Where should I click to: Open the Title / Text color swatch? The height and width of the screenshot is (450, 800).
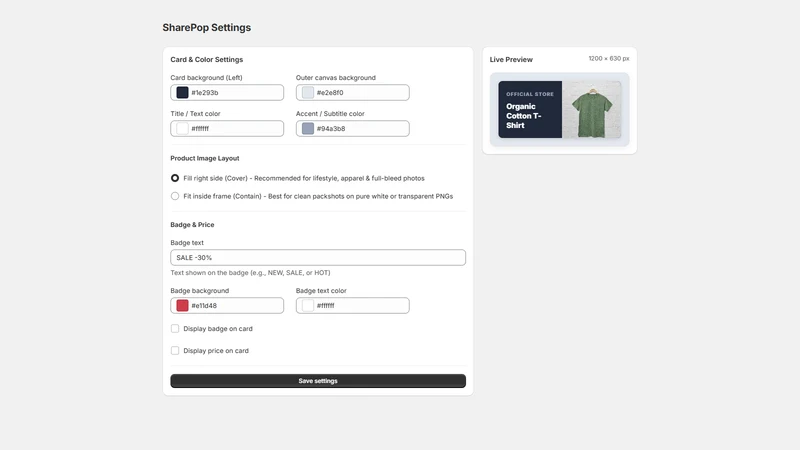[x=182, y=129]
